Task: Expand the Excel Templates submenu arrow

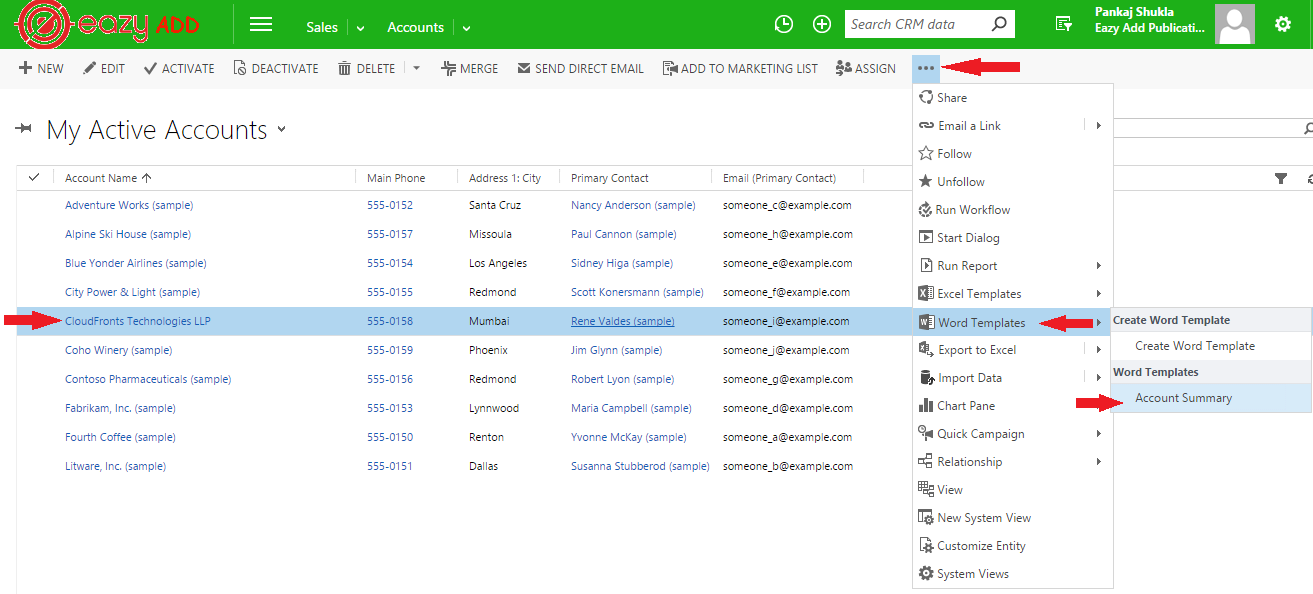Action: (x=1098, y=294)
